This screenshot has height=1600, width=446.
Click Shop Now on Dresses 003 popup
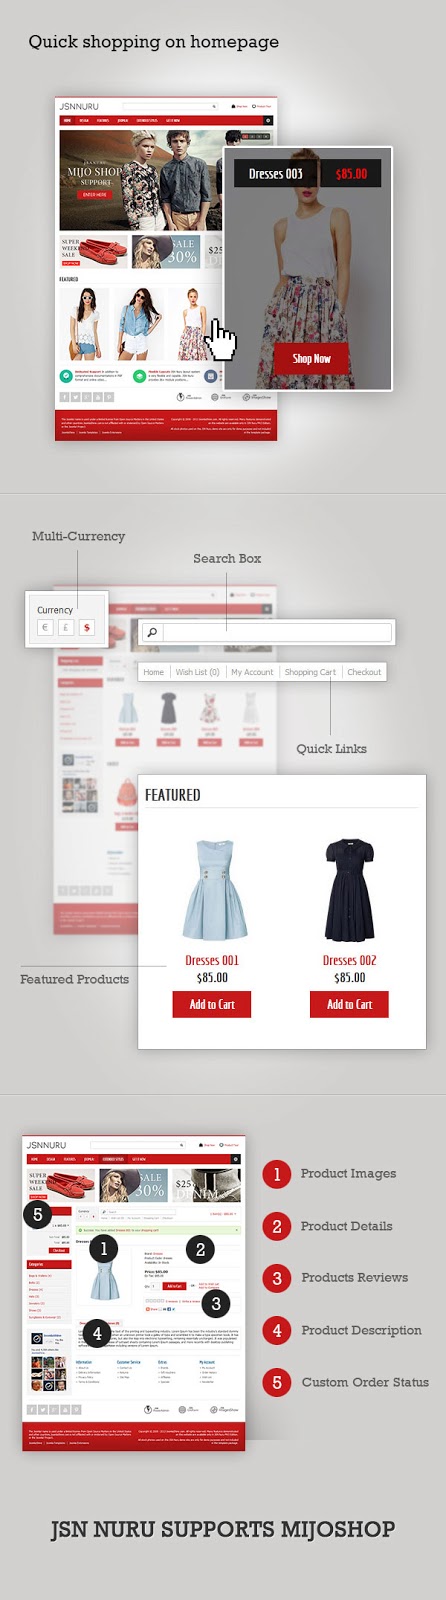point(311,358)
